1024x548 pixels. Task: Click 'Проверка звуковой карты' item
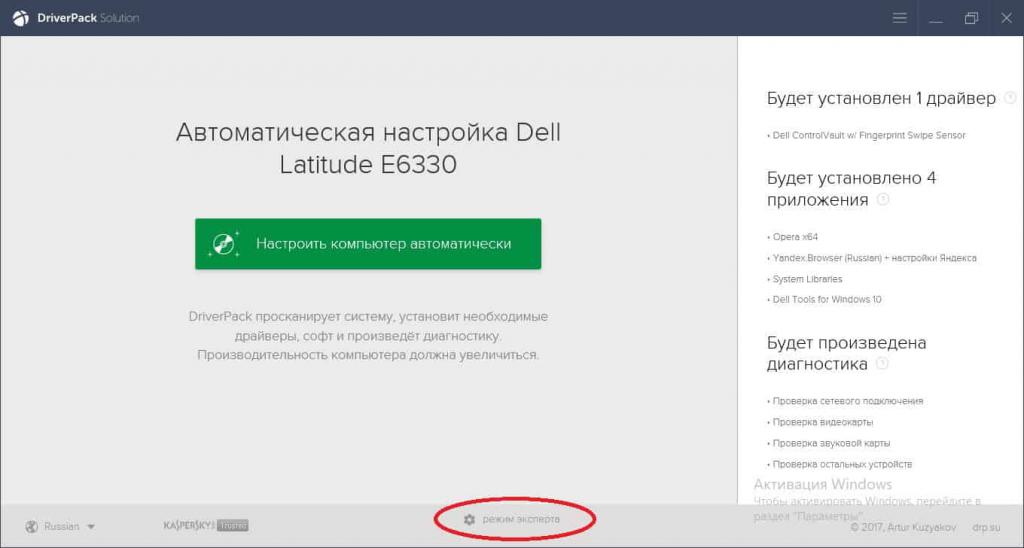(x=829, y=443)
